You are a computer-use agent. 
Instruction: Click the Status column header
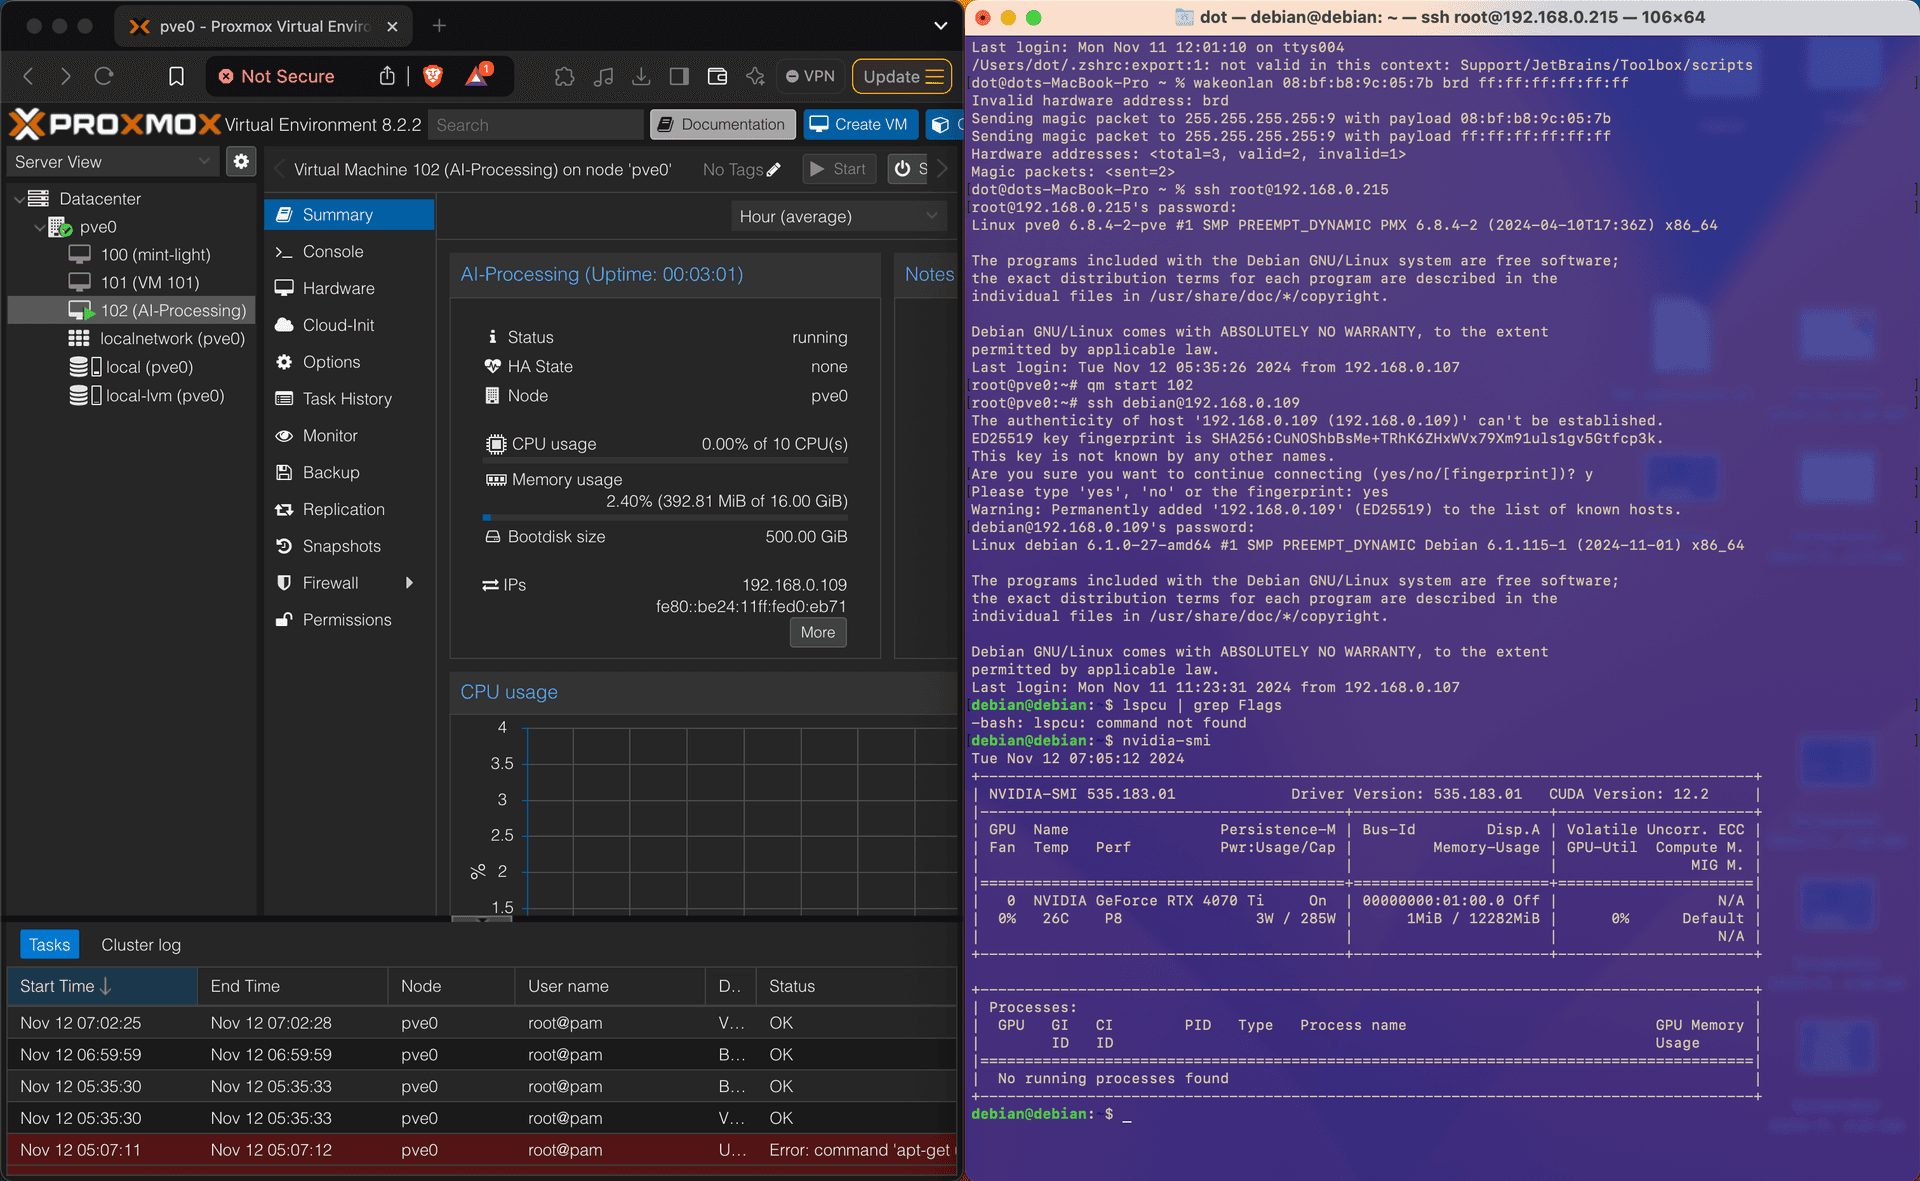coord(856,986)
